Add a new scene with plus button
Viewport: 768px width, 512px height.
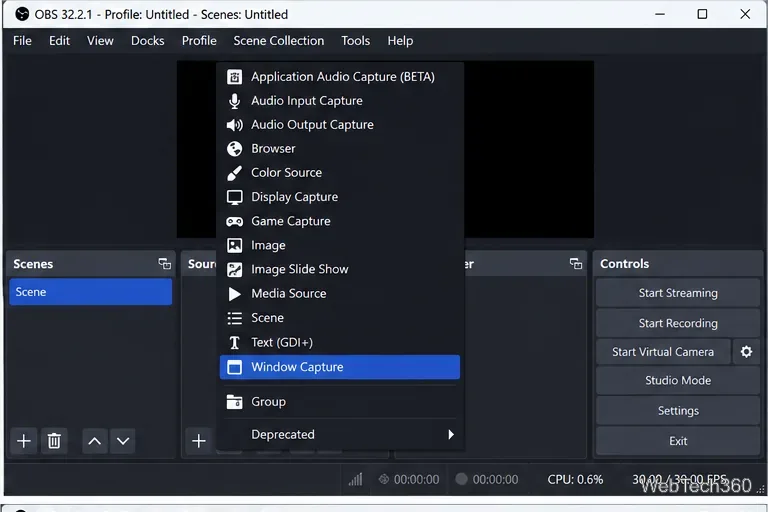(x=24, y=441)
